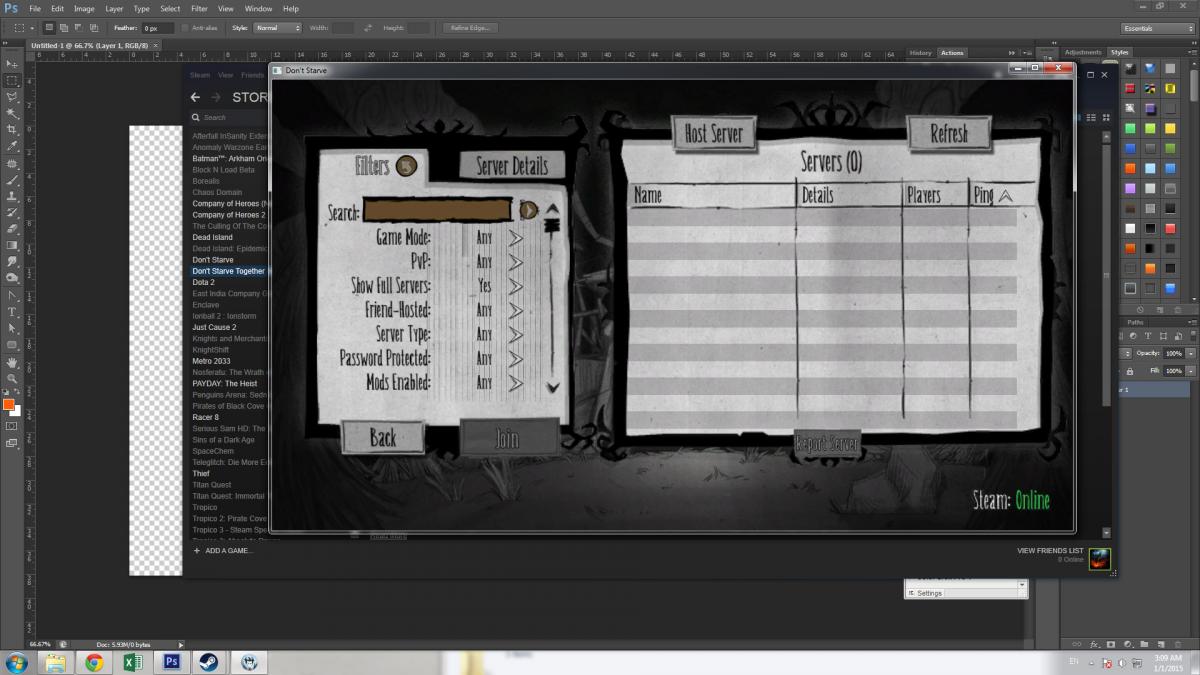Click ADD A GAME in Steam
The image size is (1200, 675).
point(223,551)
